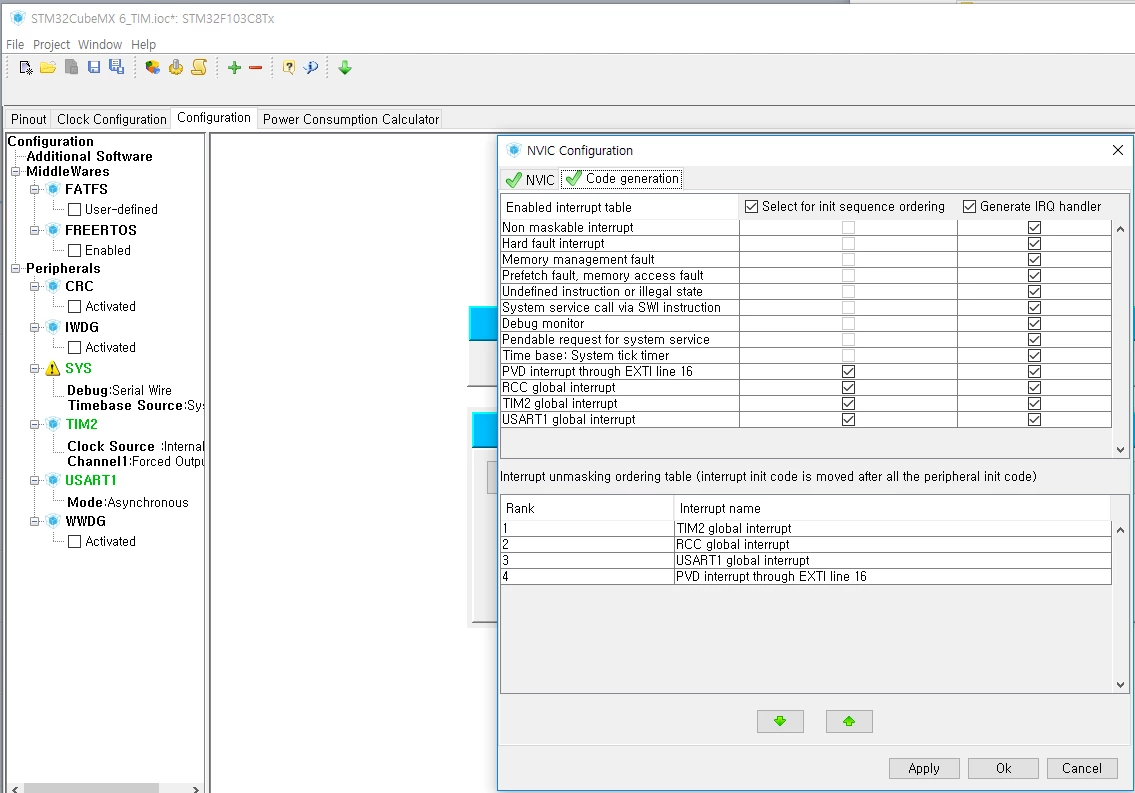This screenshot has height=793, width=1135.
Task: Move interrupt down with green down arrow
Action: click(x=780, y=721)
